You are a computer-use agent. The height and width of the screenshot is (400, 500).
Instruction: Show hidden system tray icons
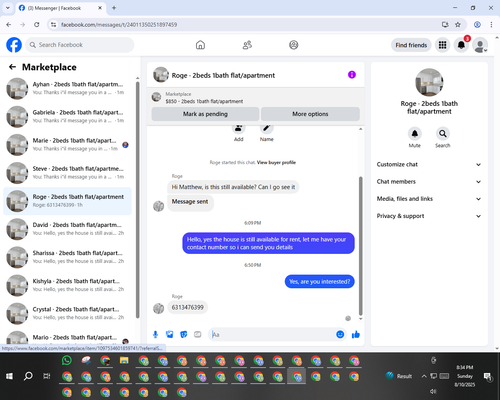(424, 376)
